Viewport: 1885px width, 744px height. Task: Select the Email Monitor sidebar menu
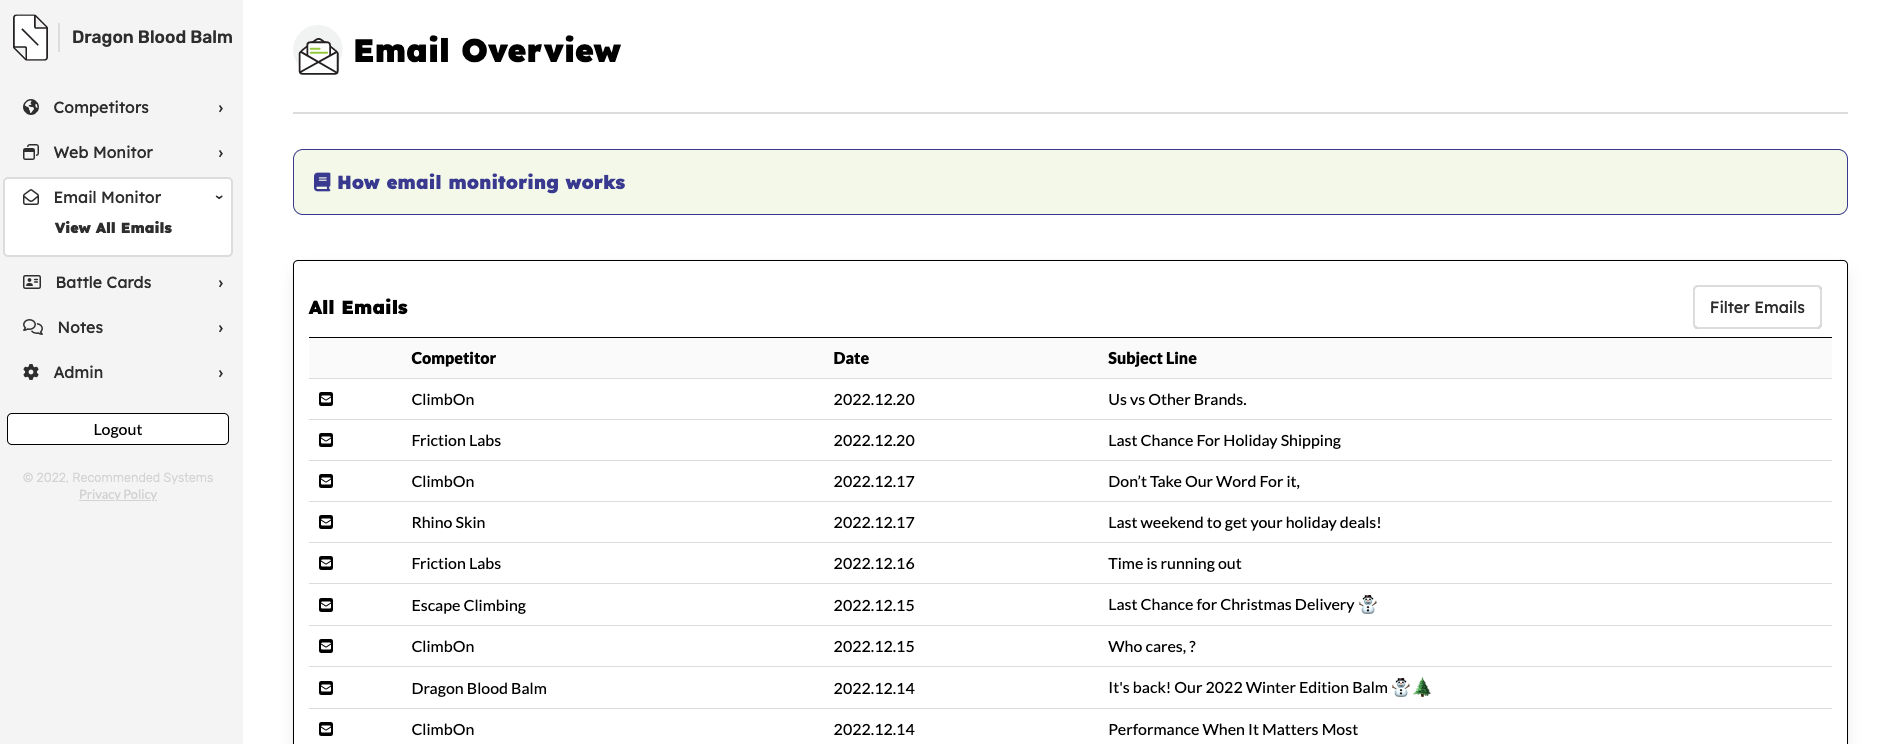pos(120,197)
